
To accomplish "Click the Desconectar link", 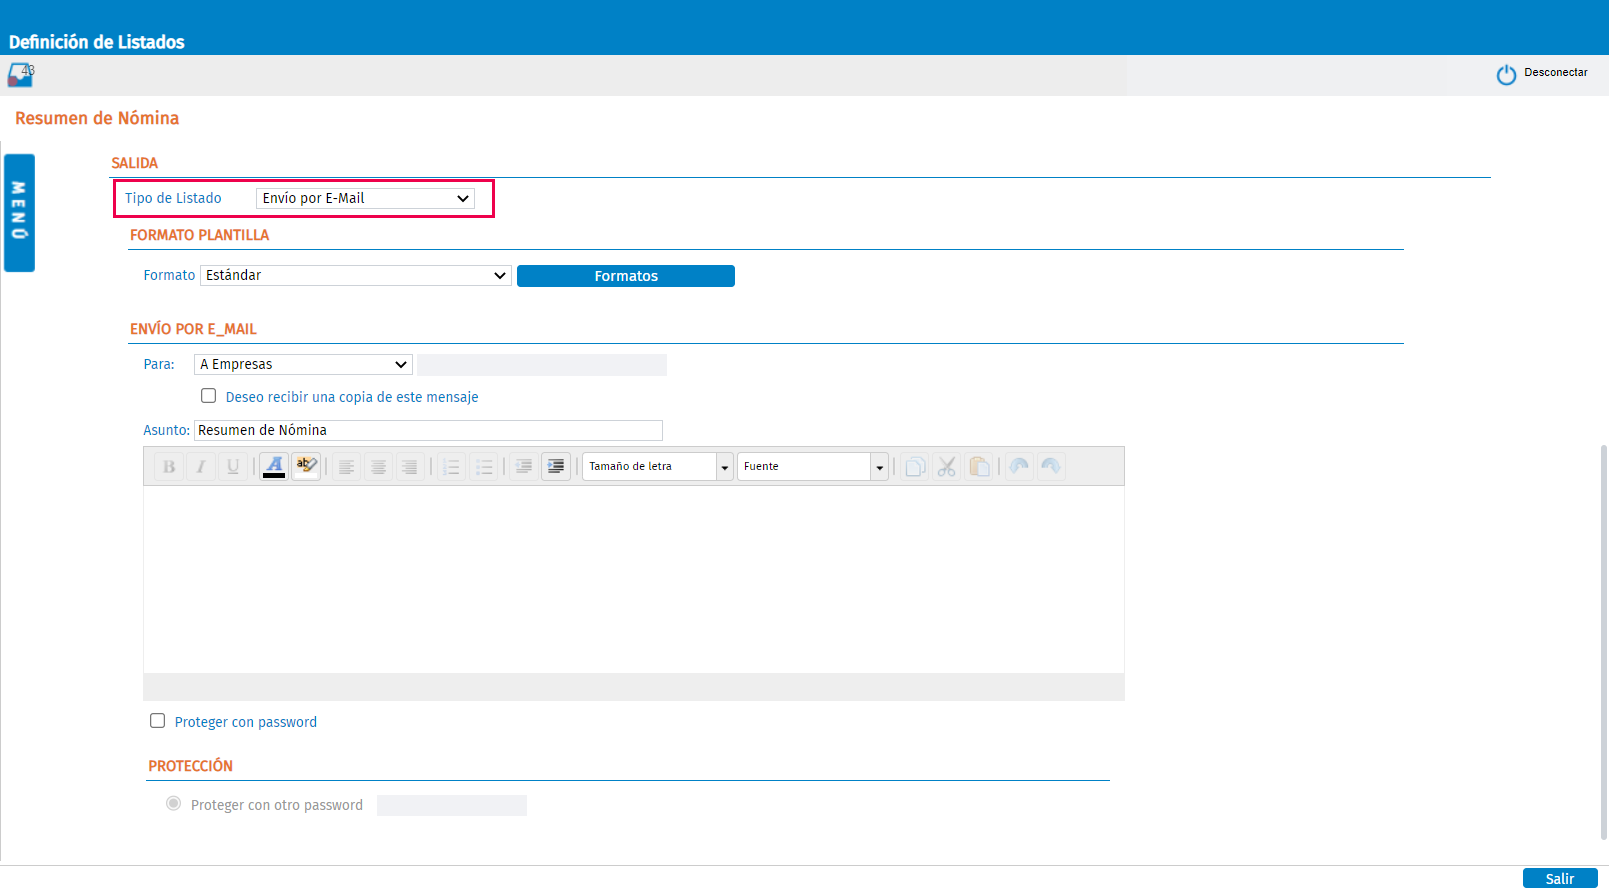I will tap(1556, 72).
